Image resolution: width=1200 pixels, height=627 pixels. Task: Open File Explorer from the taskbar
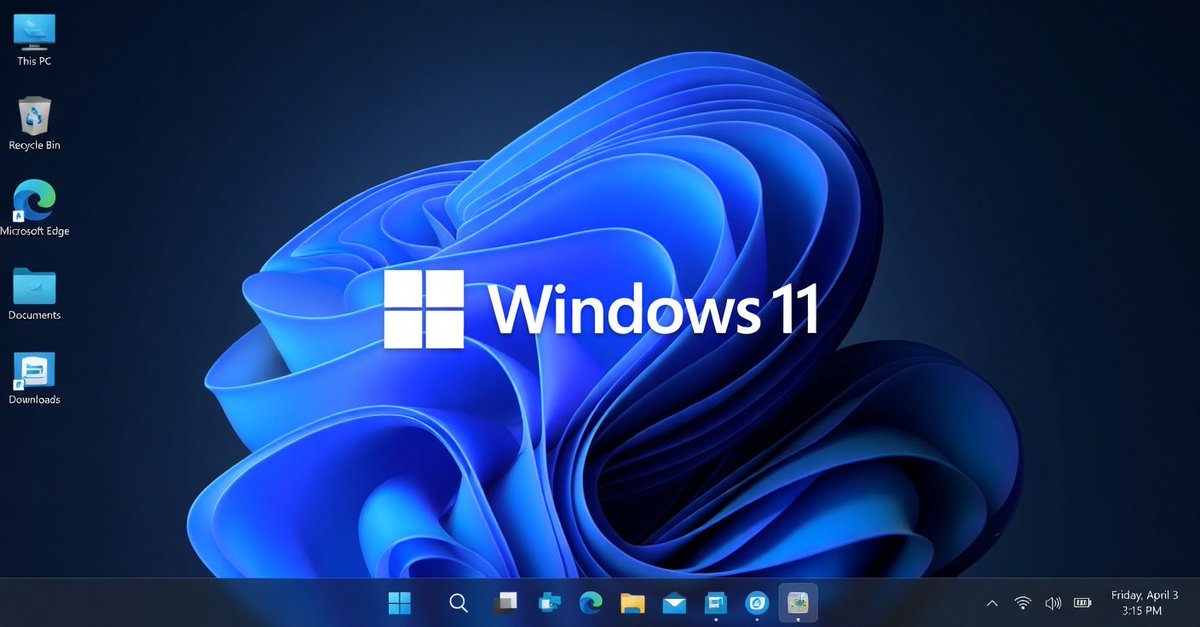point(632,603)
